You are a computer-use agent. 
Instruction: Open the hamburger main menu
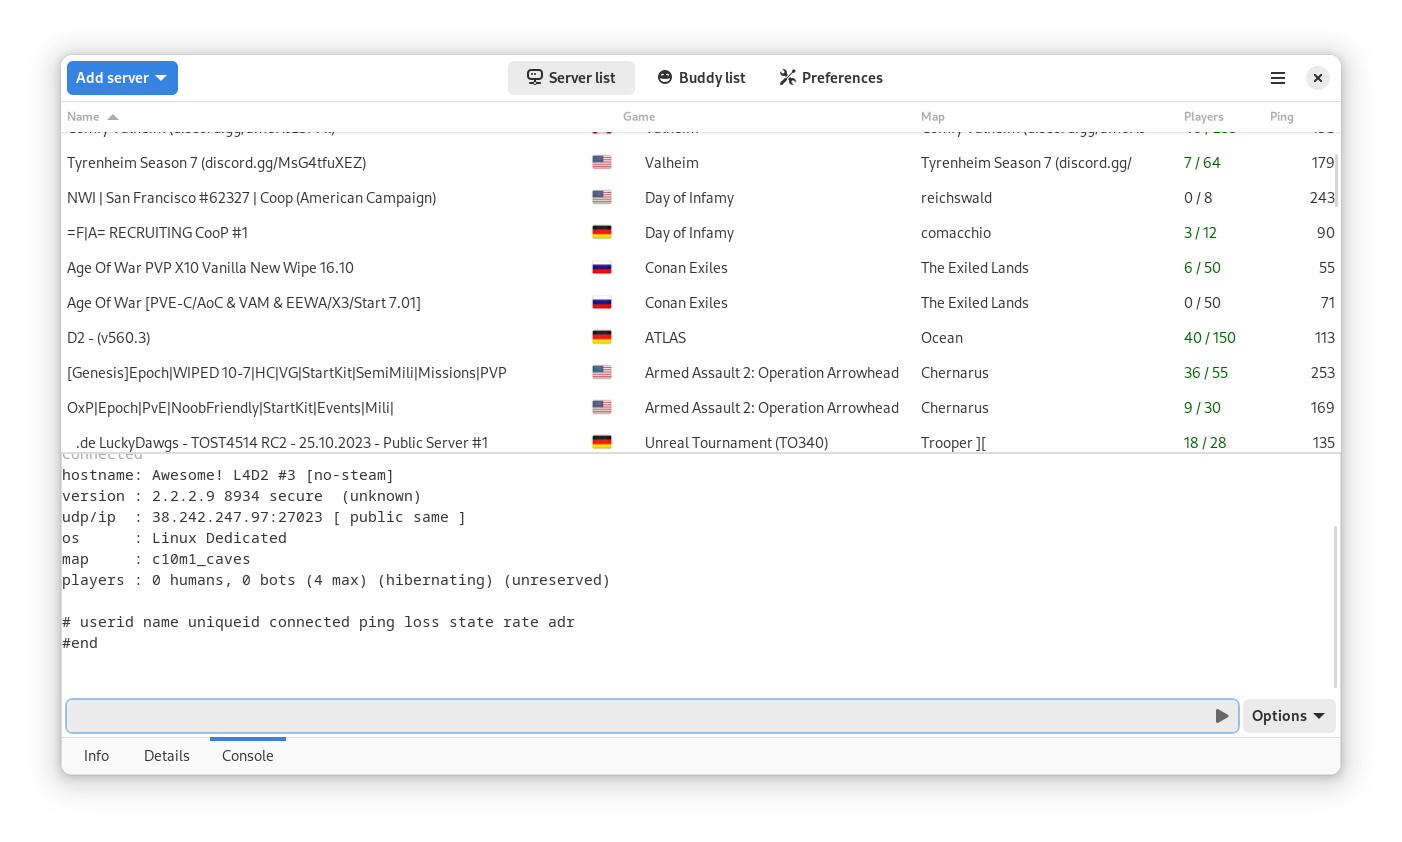1277,78
